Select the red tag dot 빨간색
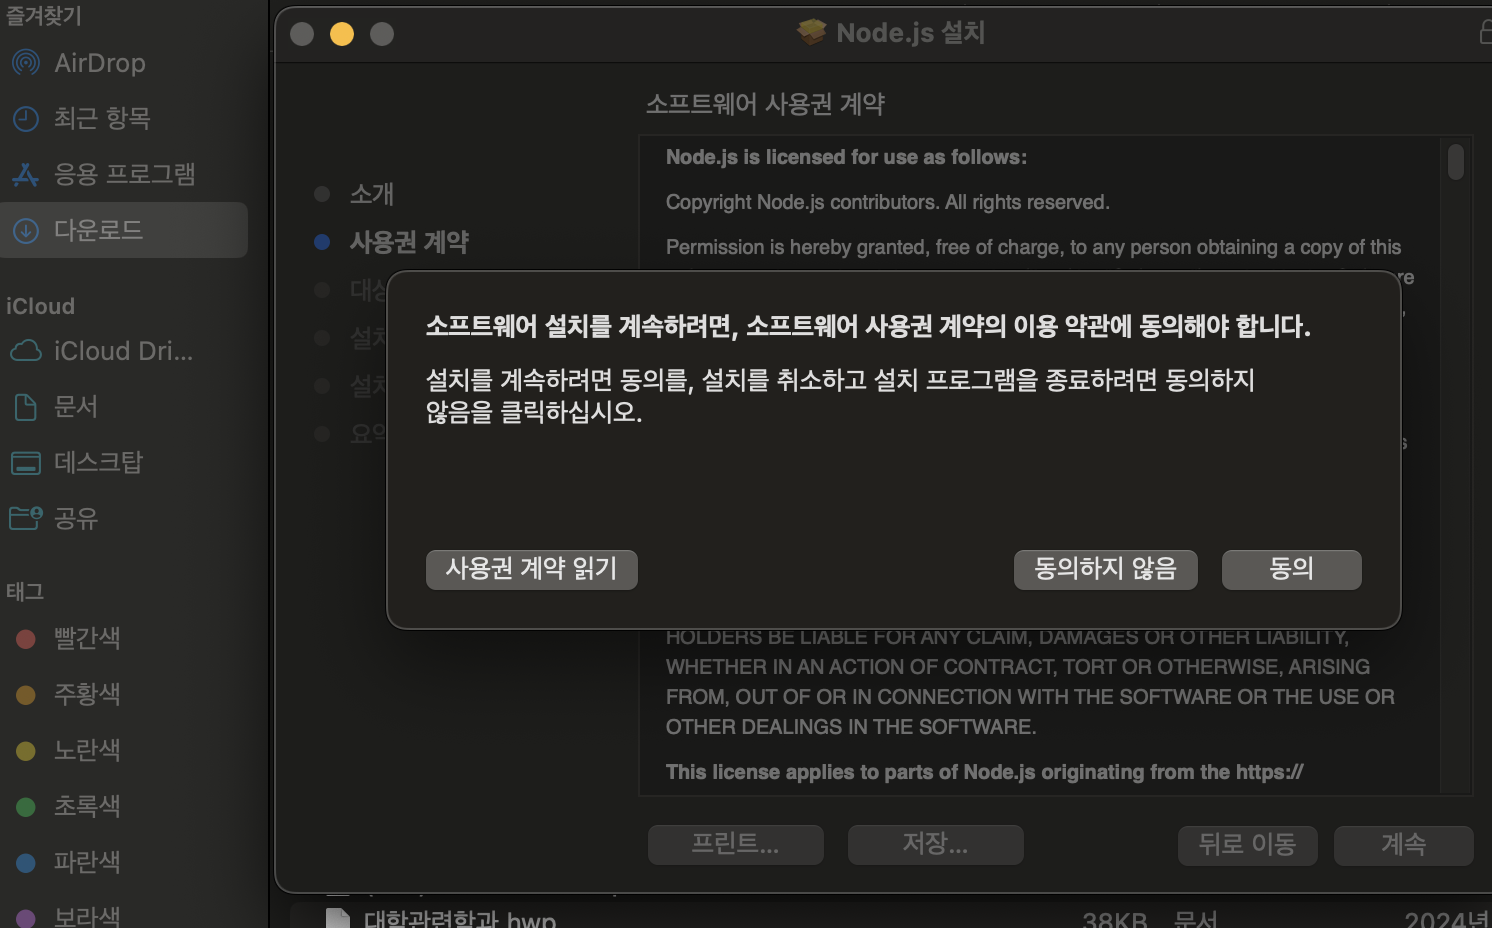1492x928 pixels. [26, 639]
